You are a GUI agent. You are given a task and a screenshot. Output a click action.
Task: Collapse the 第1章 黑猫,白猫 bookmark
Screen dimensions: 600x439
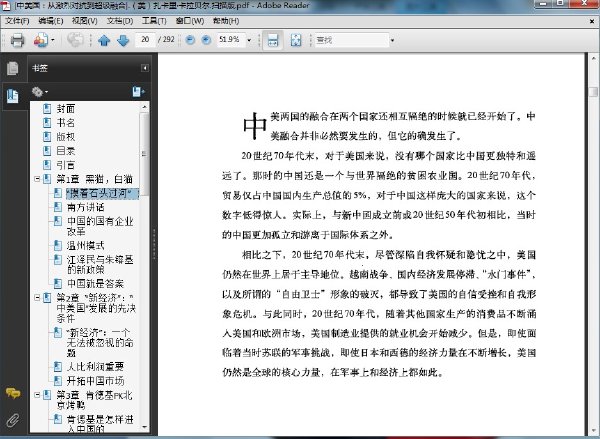(37, 179)
